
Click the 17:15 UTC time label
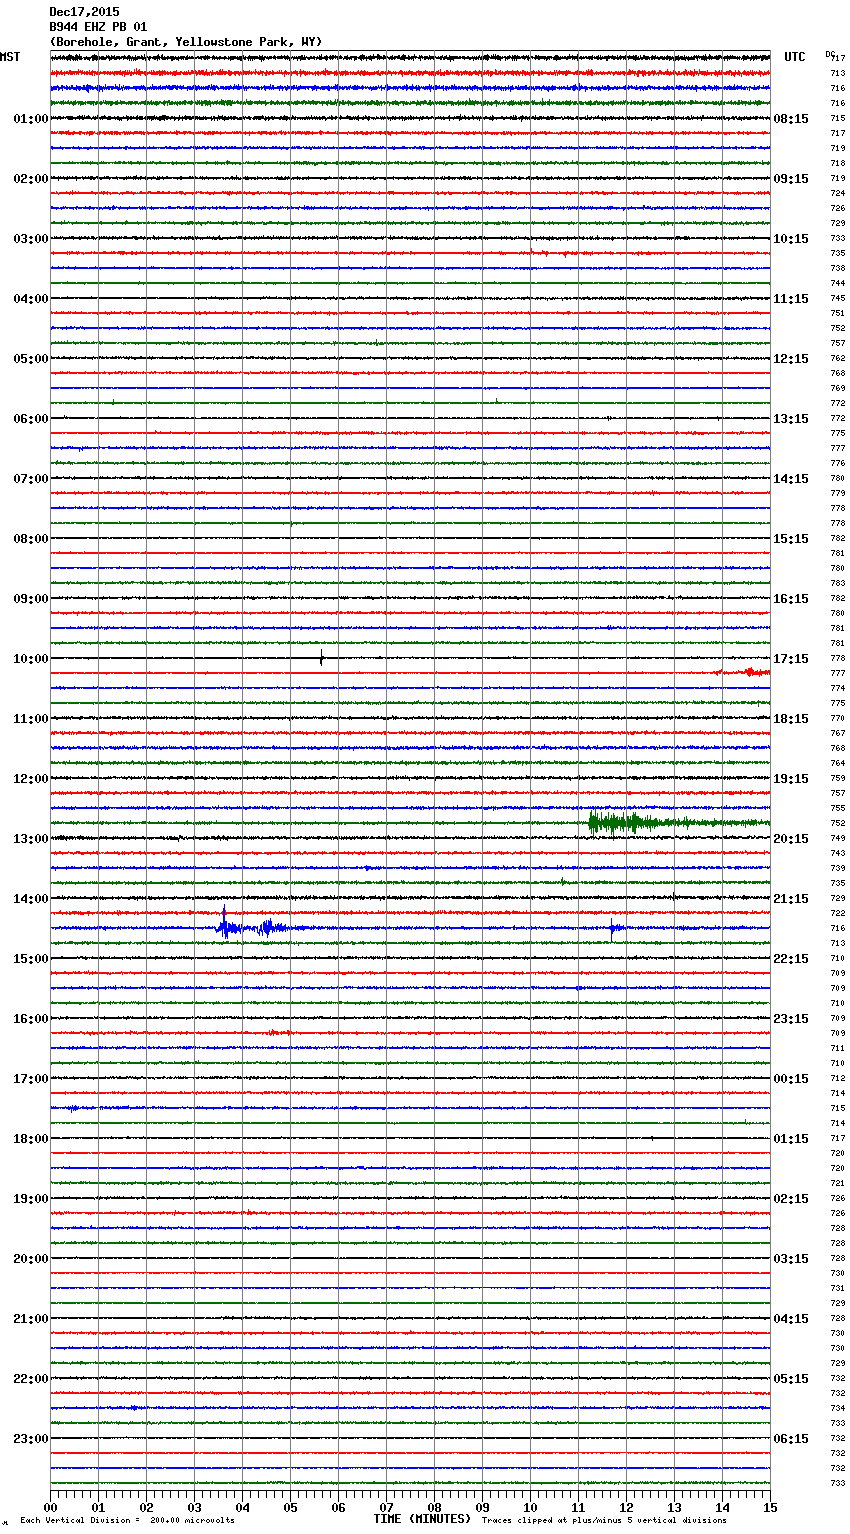coord(791,659)
